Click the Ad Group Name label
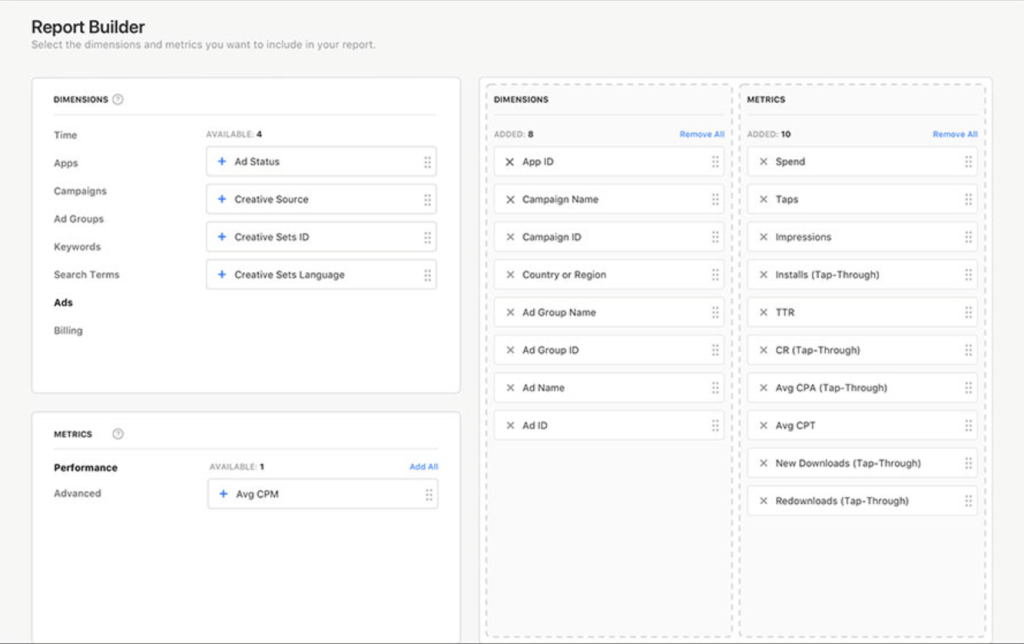 pos(559,312)
